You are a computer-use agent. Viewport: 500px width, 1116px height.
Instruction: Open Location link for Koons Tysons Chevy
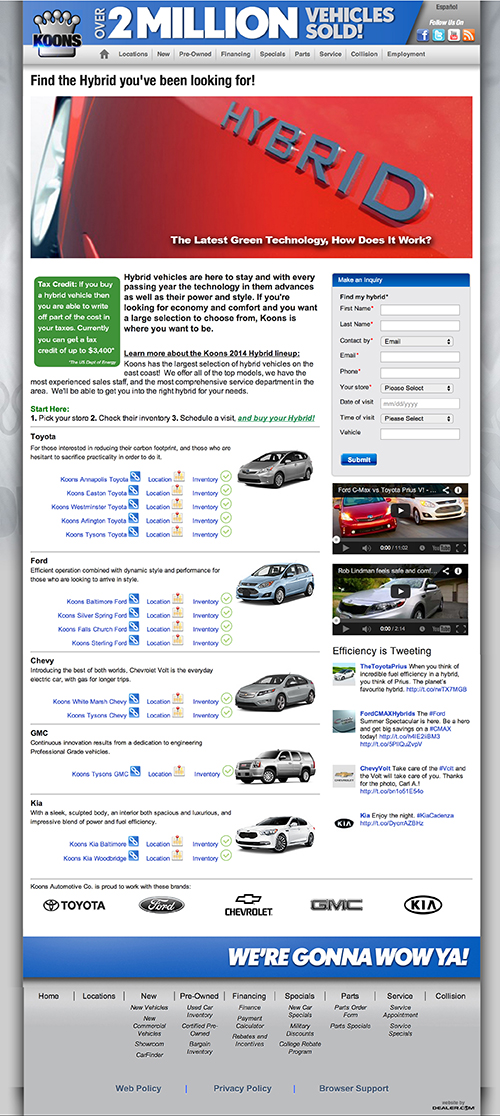click(x=158, y=715)
